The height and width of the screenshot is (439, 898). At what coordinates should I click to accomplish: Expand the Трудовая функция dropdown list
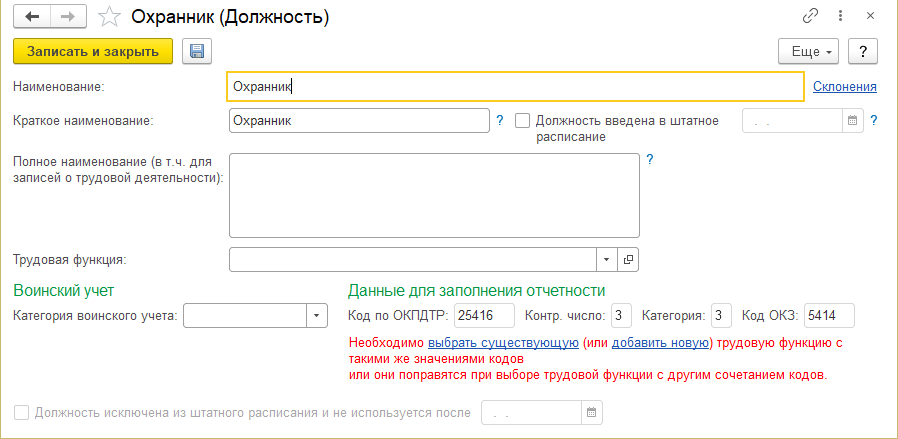608,259
